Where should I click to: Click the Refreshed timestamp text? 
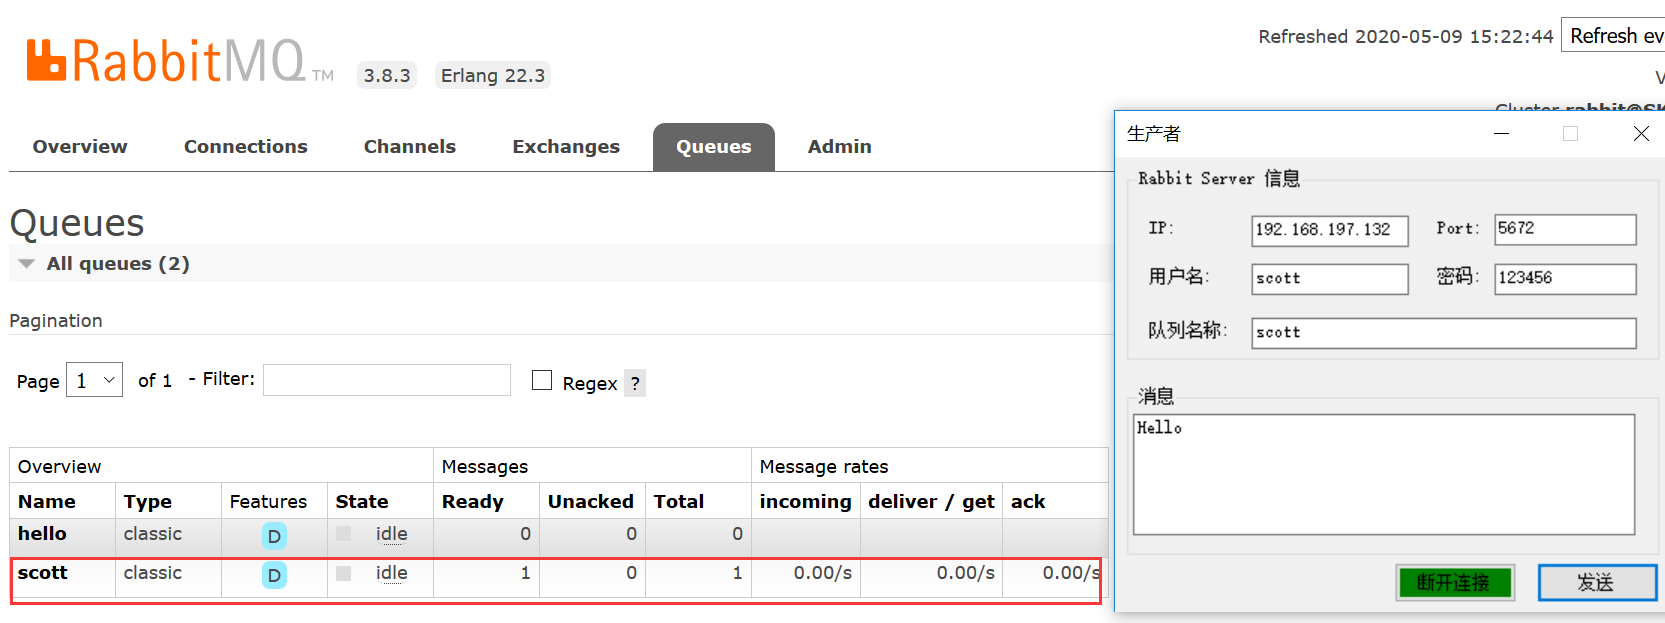point(1406,36)
